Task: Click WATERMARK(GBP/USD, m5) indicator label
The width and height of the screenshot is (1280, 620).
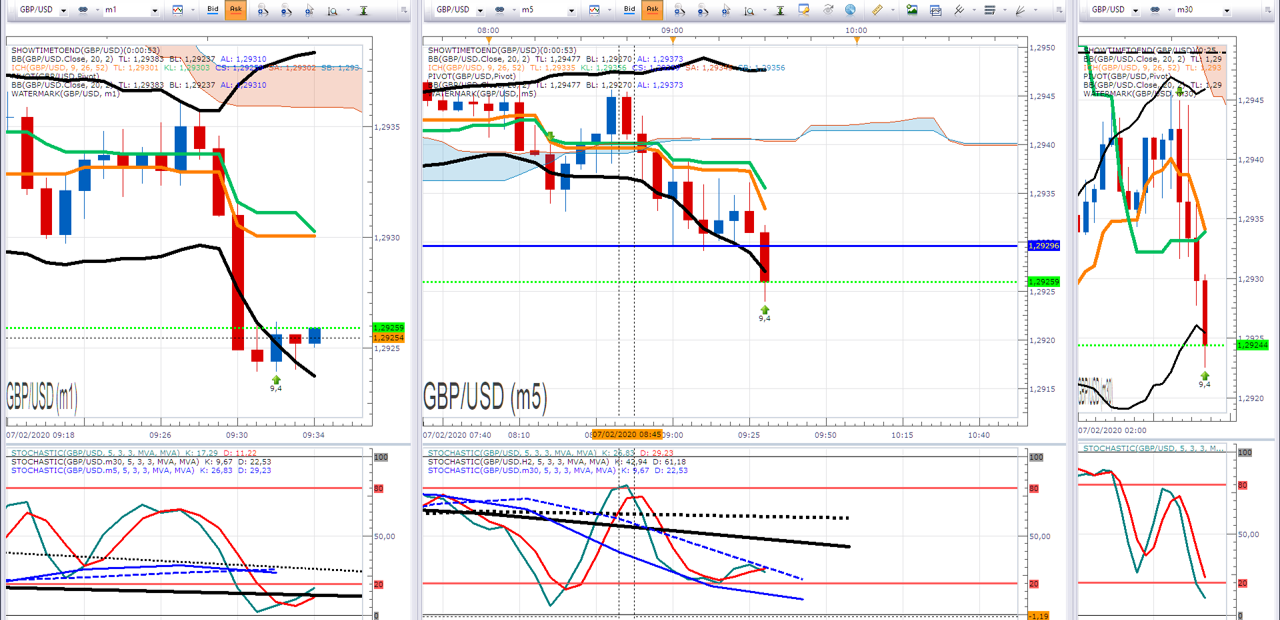Action: [x=482, y=94]
